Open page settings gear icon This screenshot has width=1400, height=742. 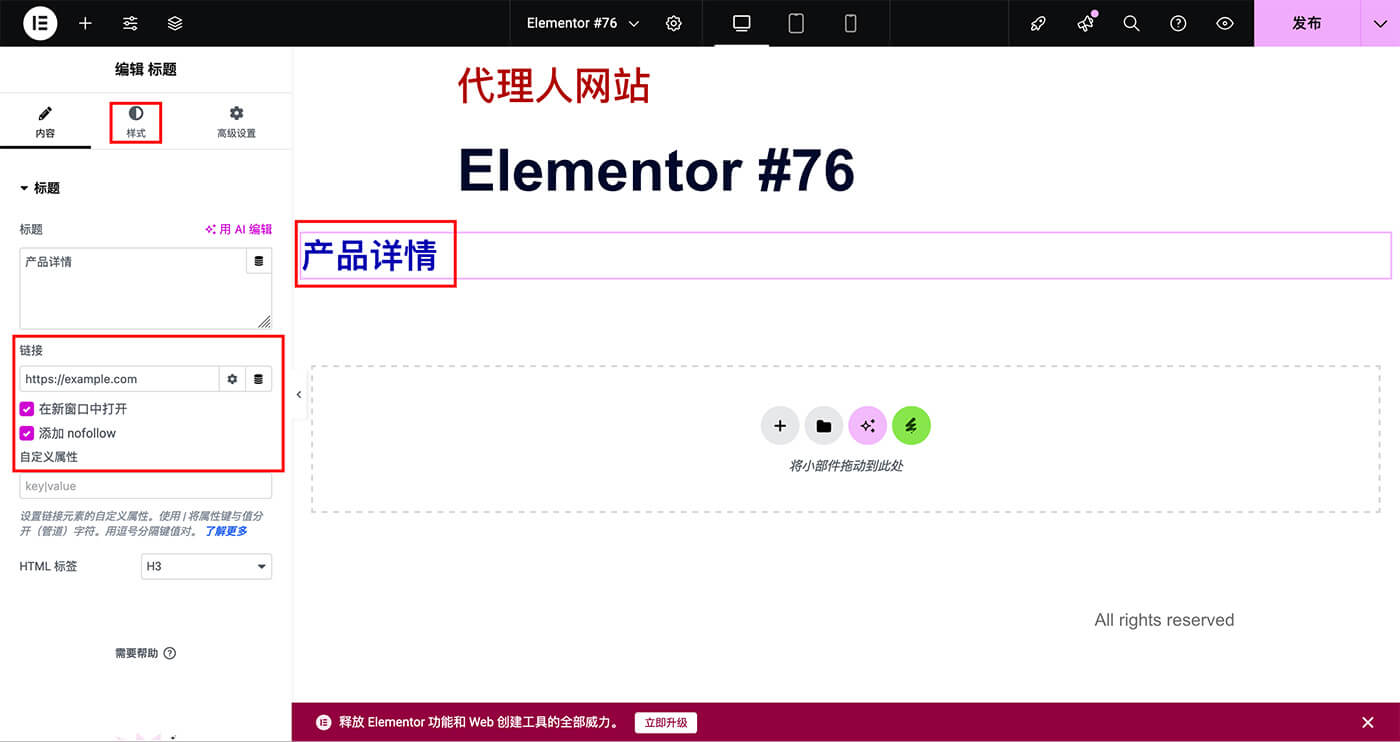coord(674,23)
